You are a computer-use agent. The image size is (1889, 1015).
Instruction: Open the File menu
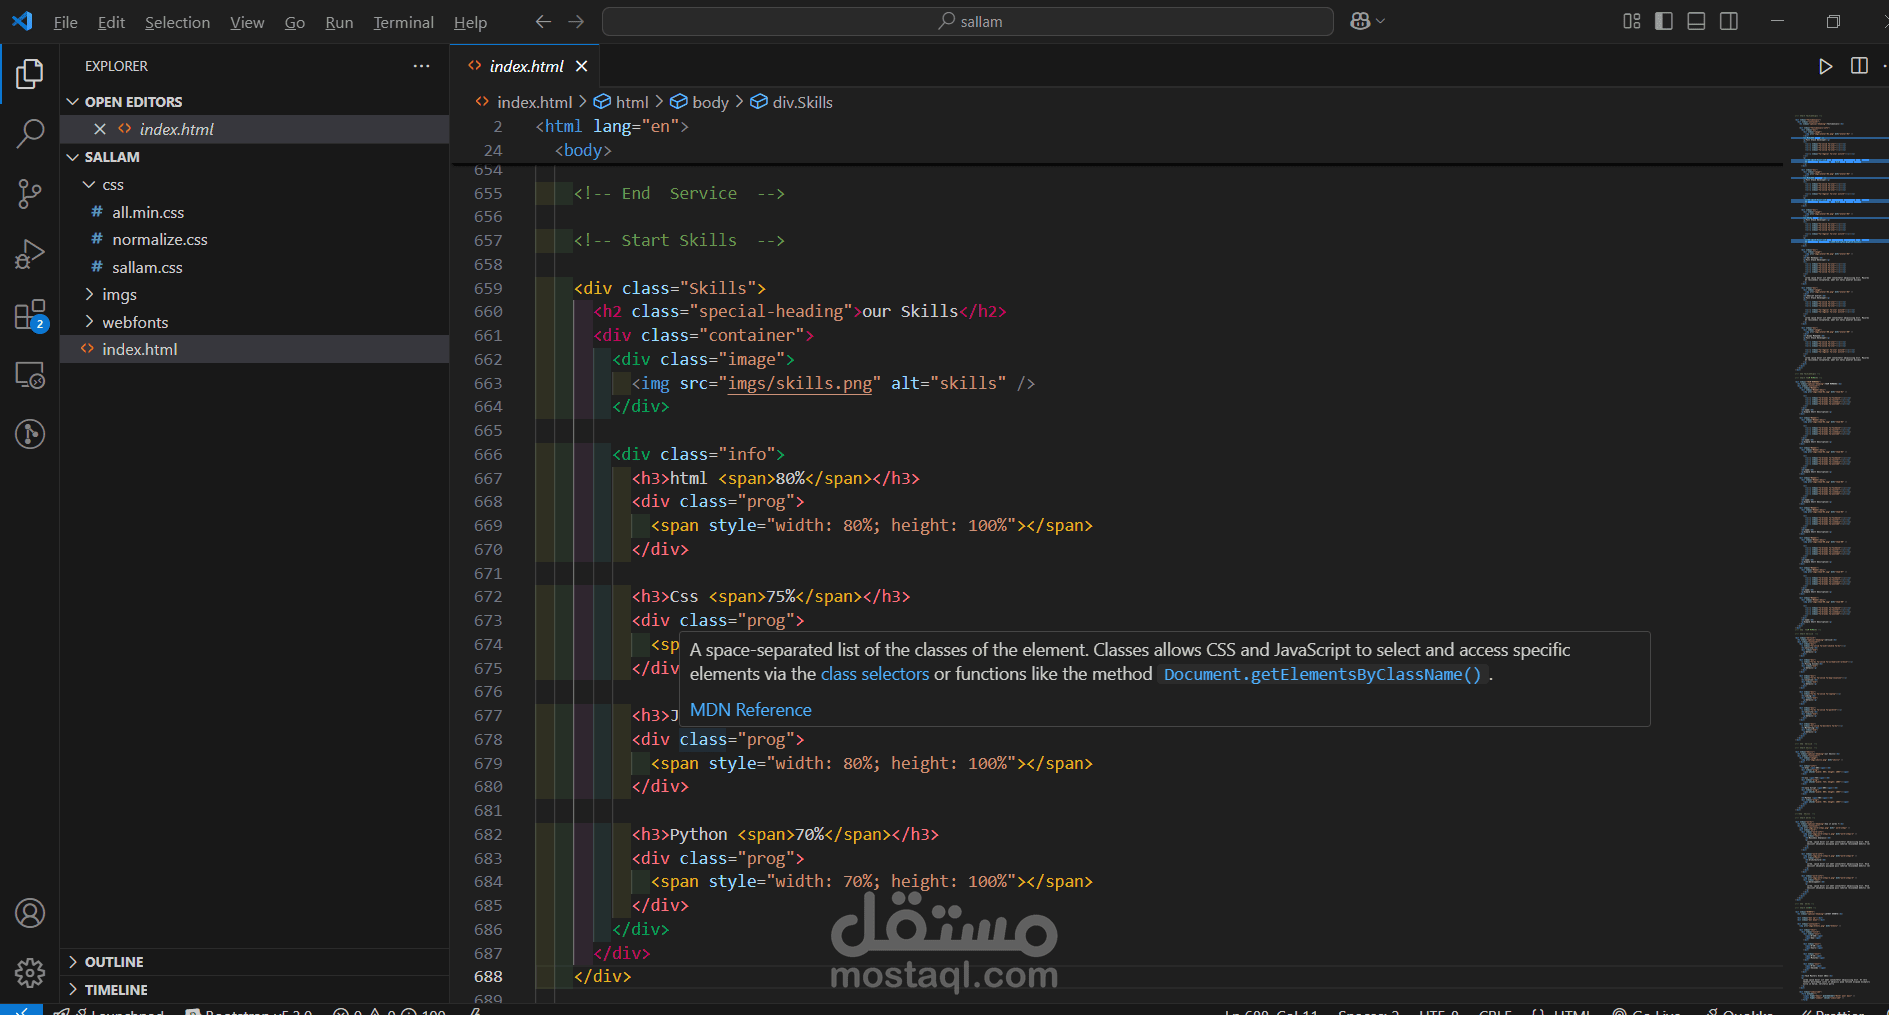[65, 22]
